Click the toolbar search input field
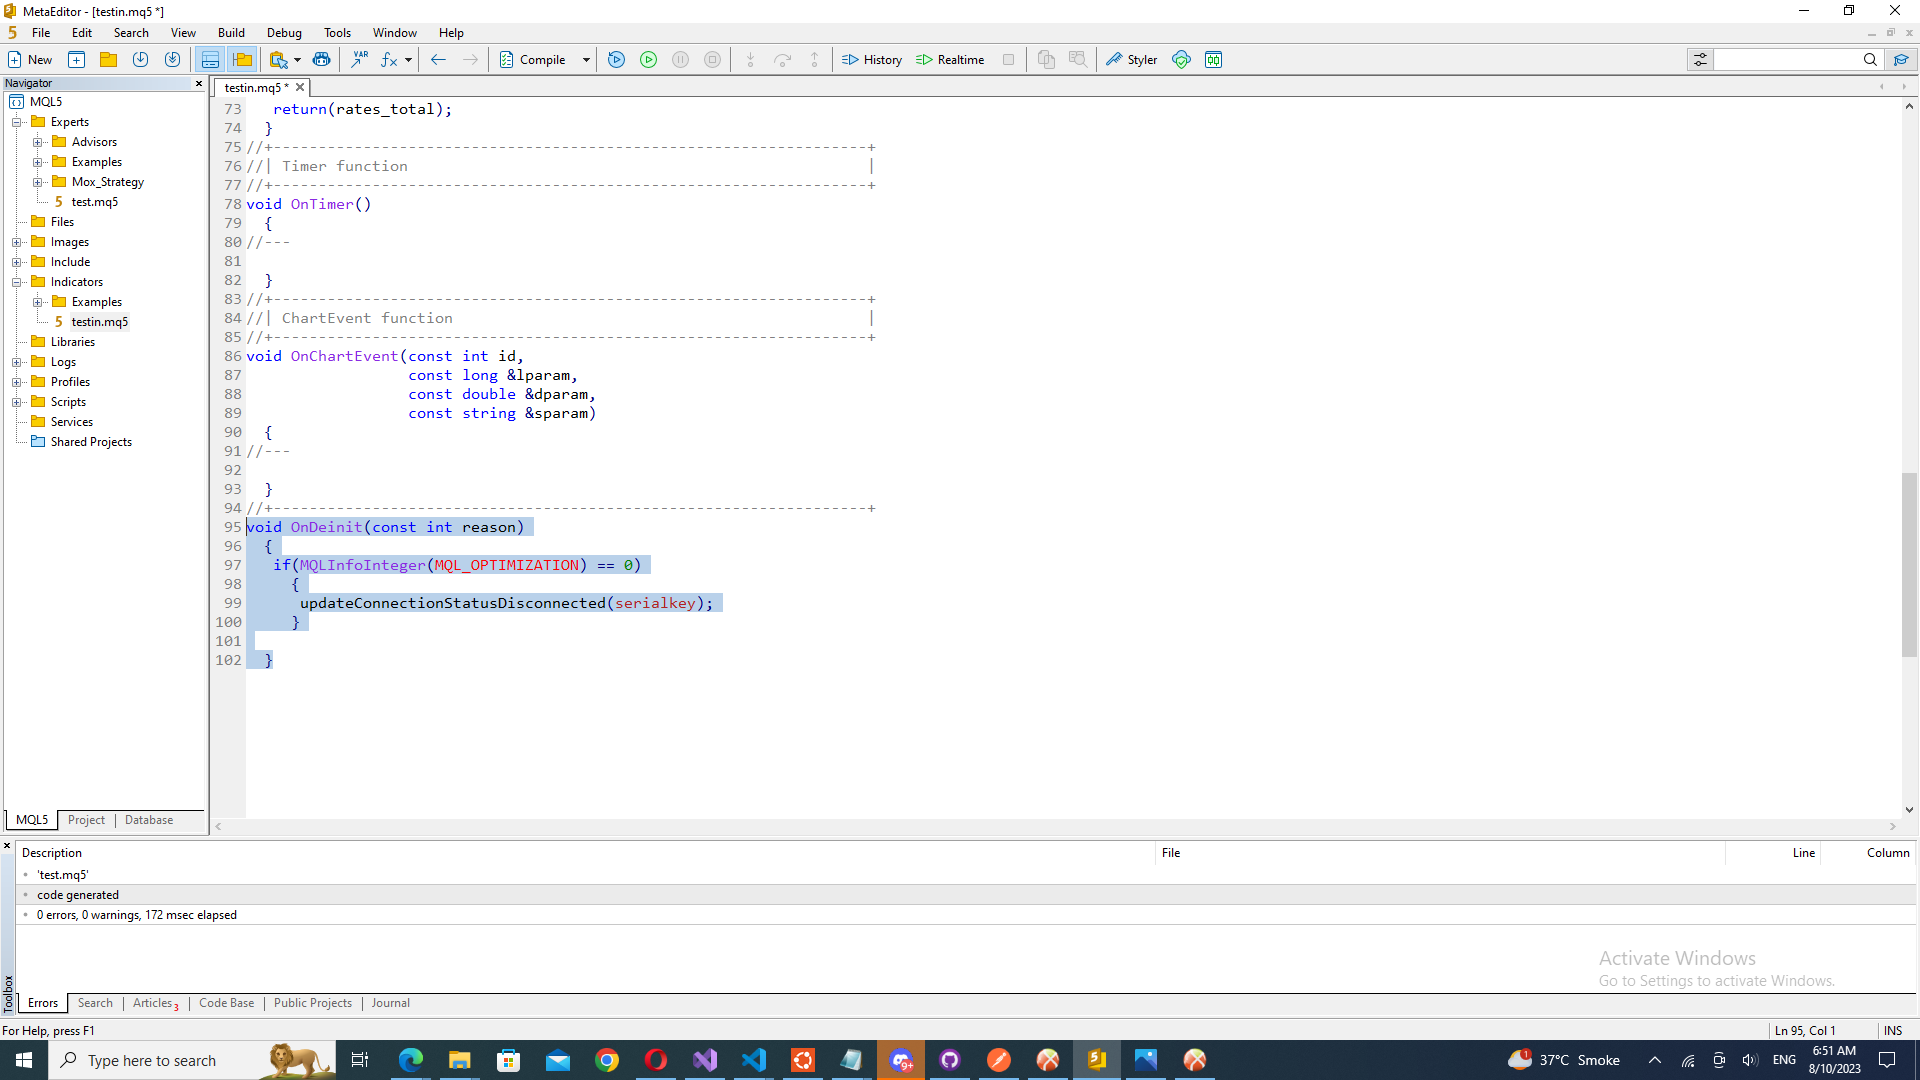Screen dimensions: 1920x1080 pyautogui.click(x=1787, y=60)
